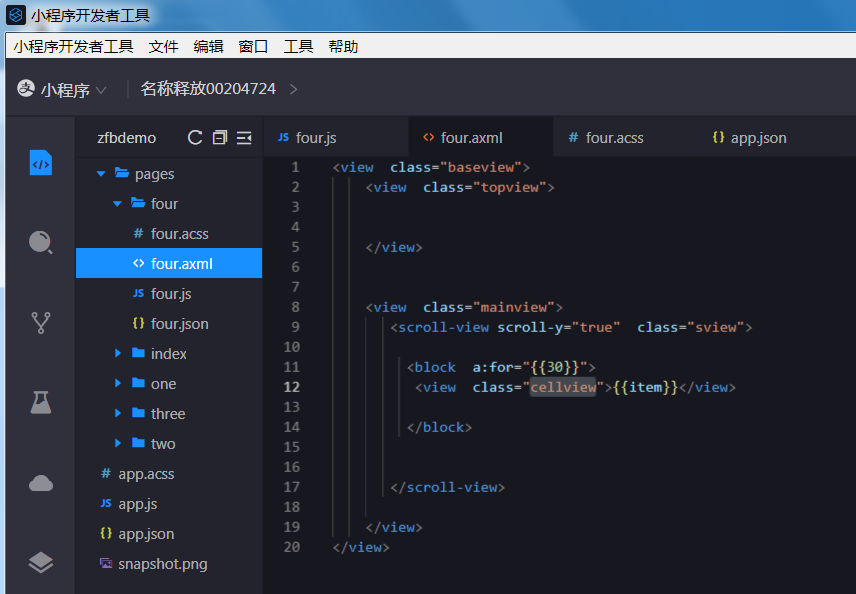856x594 pixels.
Task: Click line number 20 in the gutter
Action: pyautogui.click(x=292, y=547)
